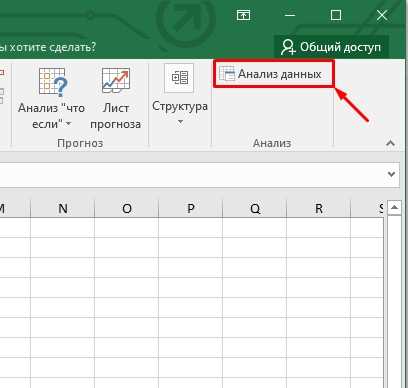Click the Share (Общий доступ) button
Viewport: 408px width, 388px height.
331,47
